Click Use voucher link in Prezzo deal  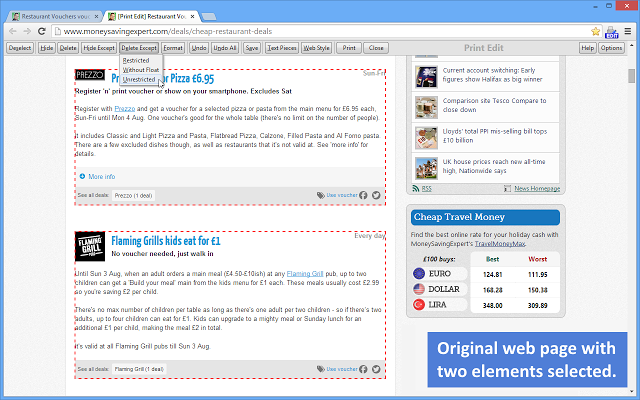[342, 195]
